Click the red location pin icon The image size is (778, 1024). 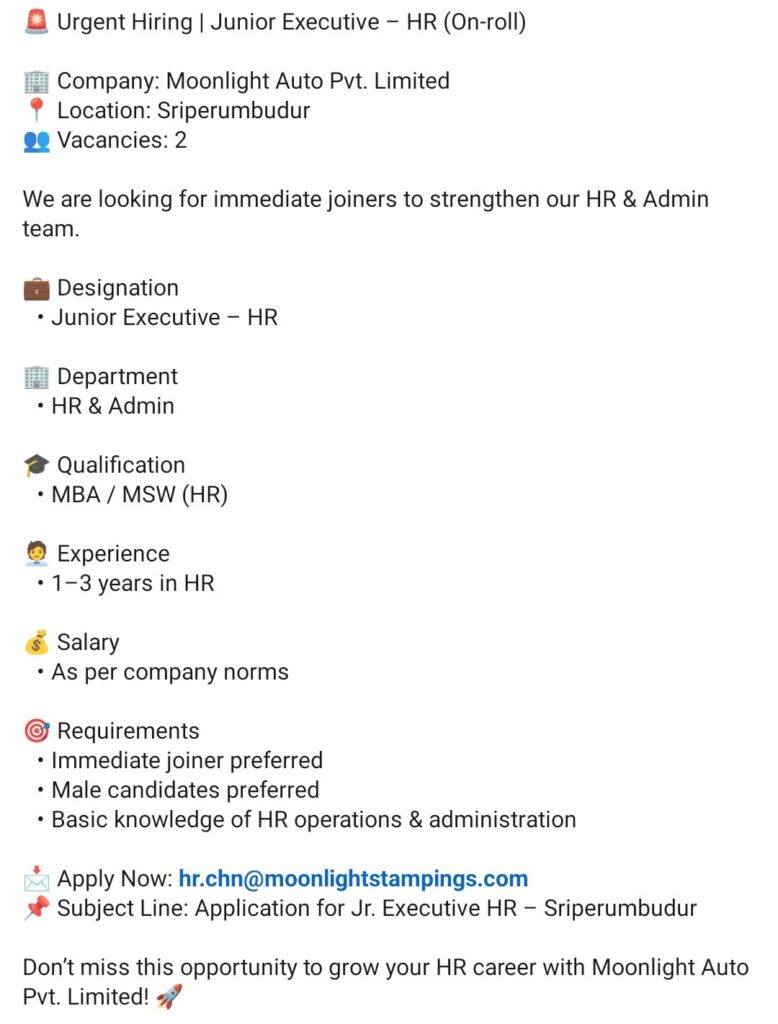36,111
